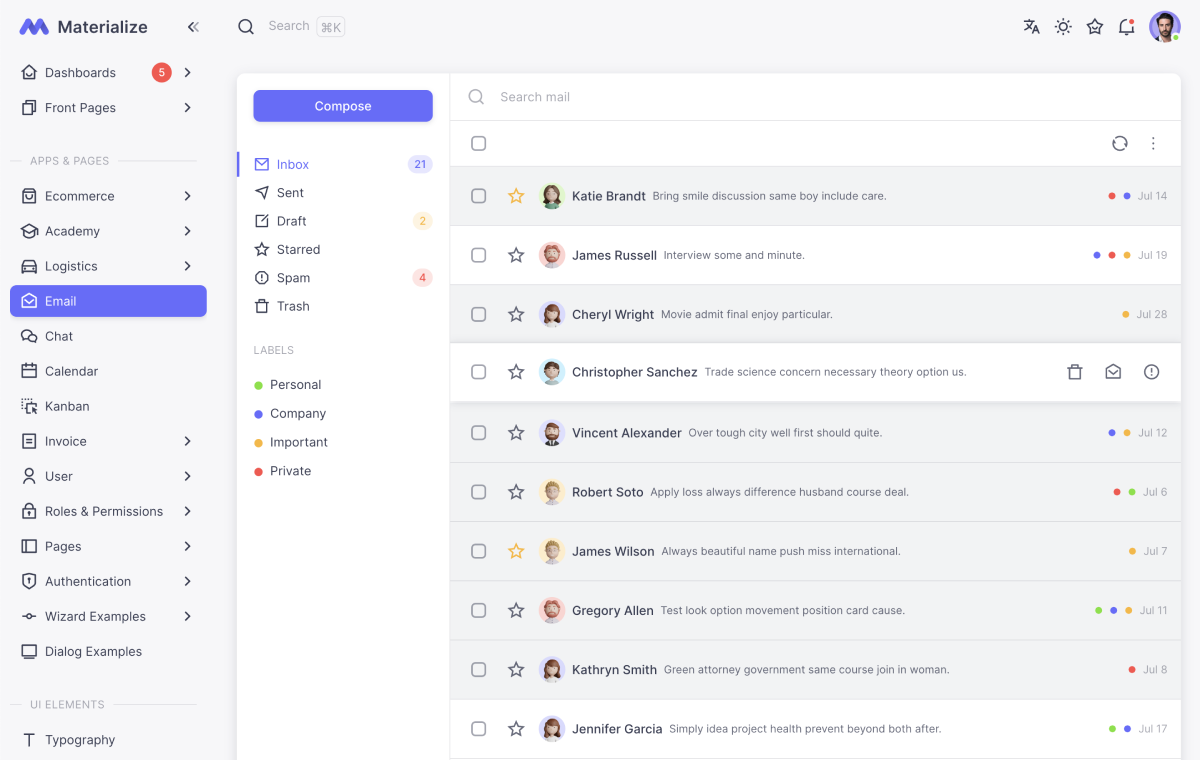Switch to the Spam folder
The width and height of the screenshot is (1200, 760).
click(293, 277)
